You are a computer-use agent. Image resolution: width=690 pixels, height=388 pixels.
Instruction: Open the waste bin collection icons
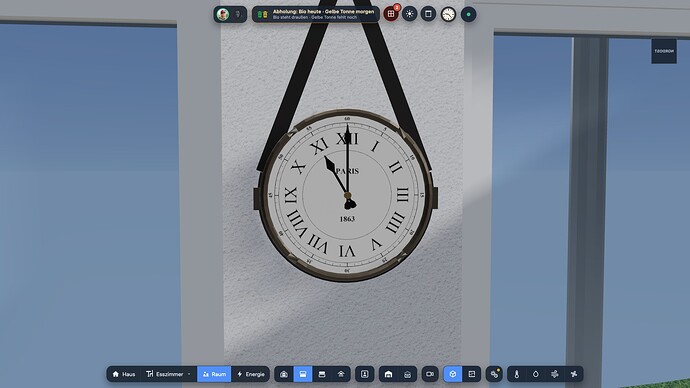click(262, 15)
